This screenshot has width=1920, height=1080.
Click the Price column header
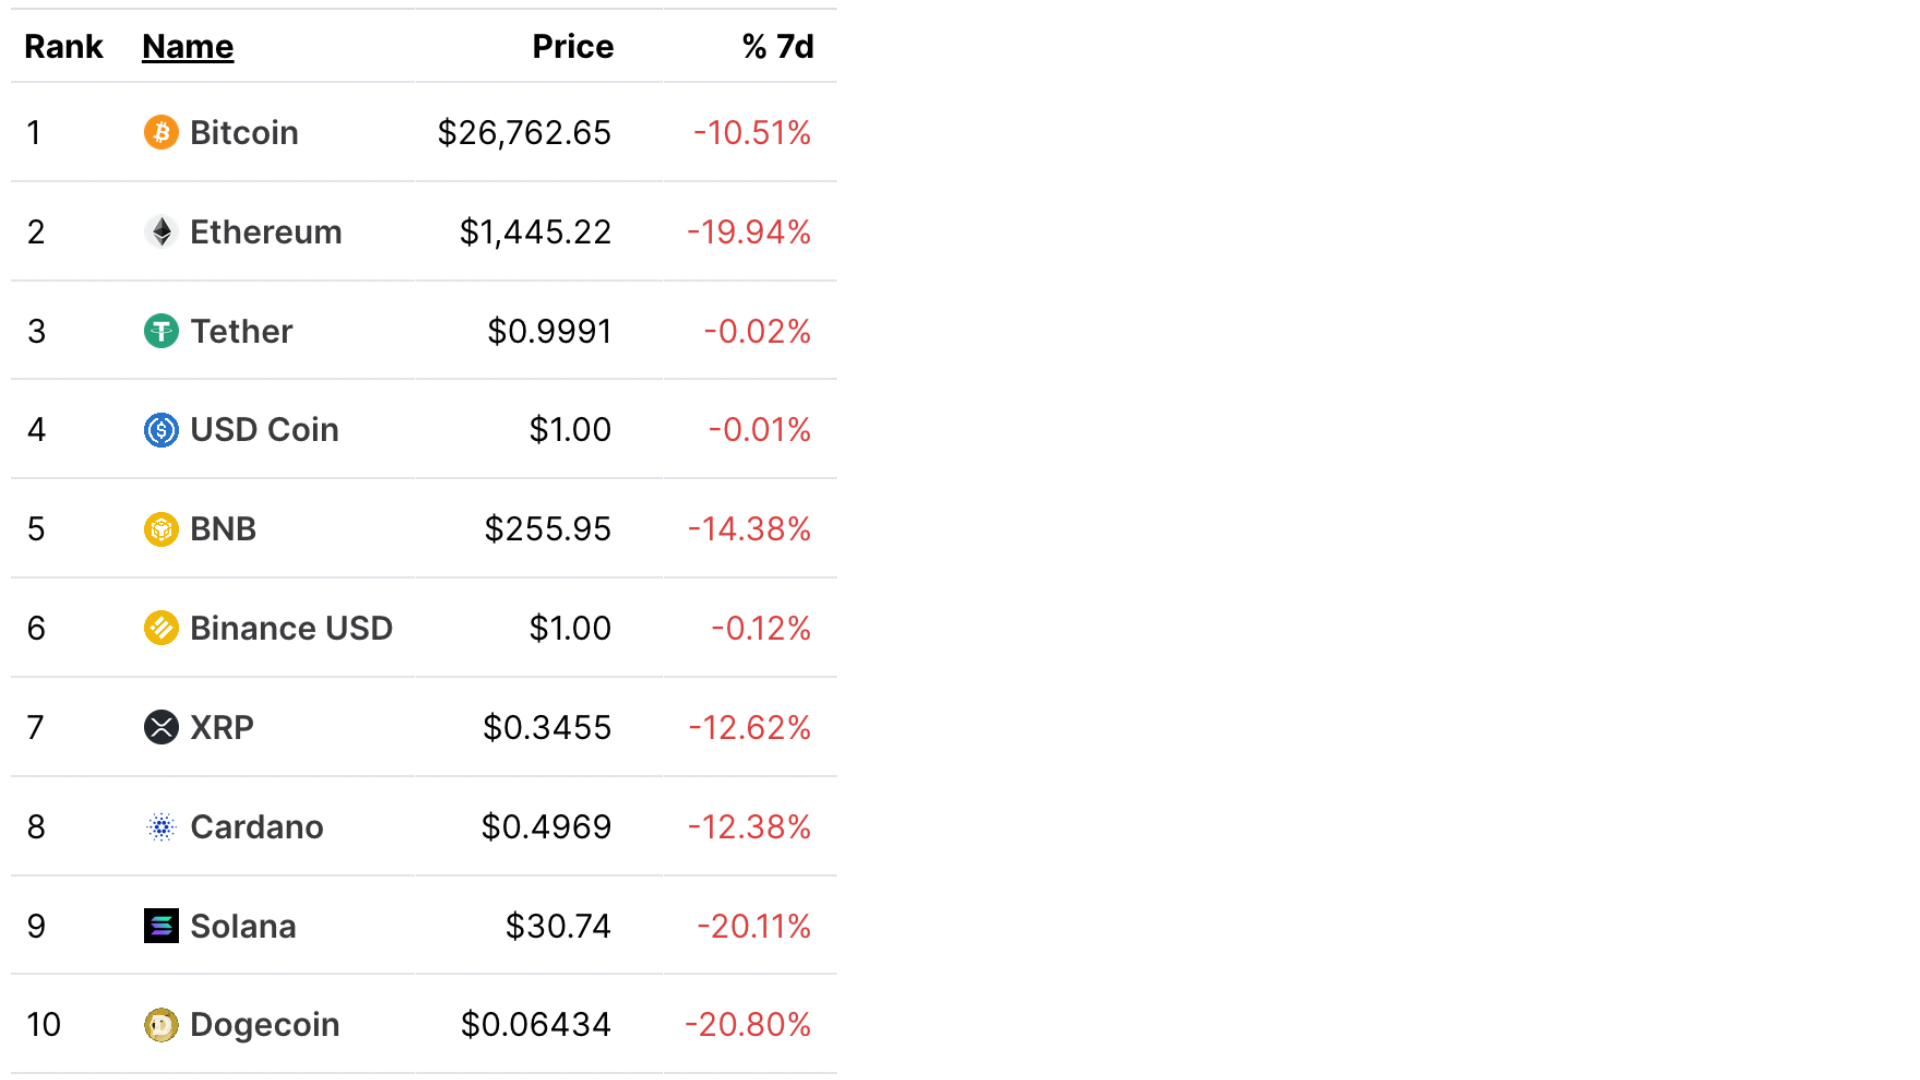click(x=572, y=46)
